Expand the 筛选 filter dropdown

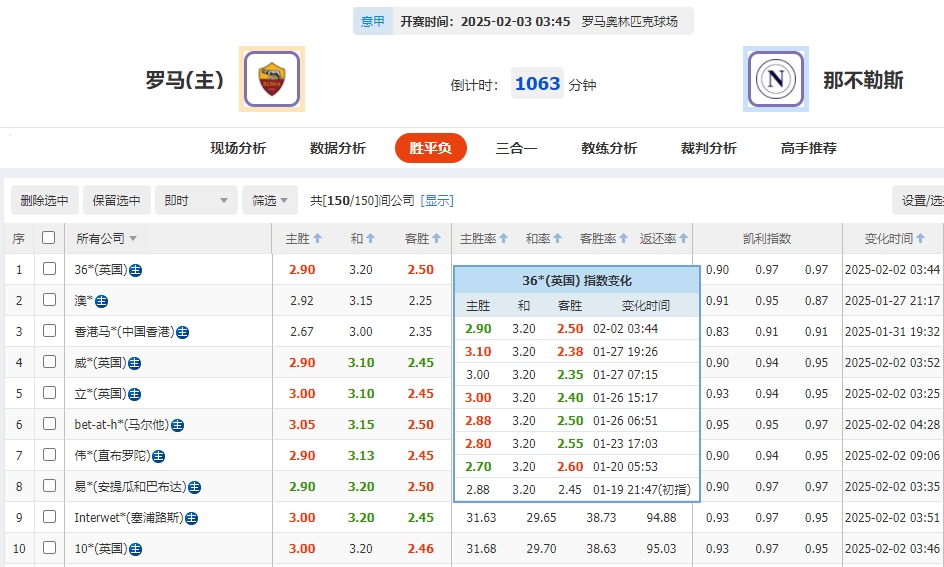[269, 200]
